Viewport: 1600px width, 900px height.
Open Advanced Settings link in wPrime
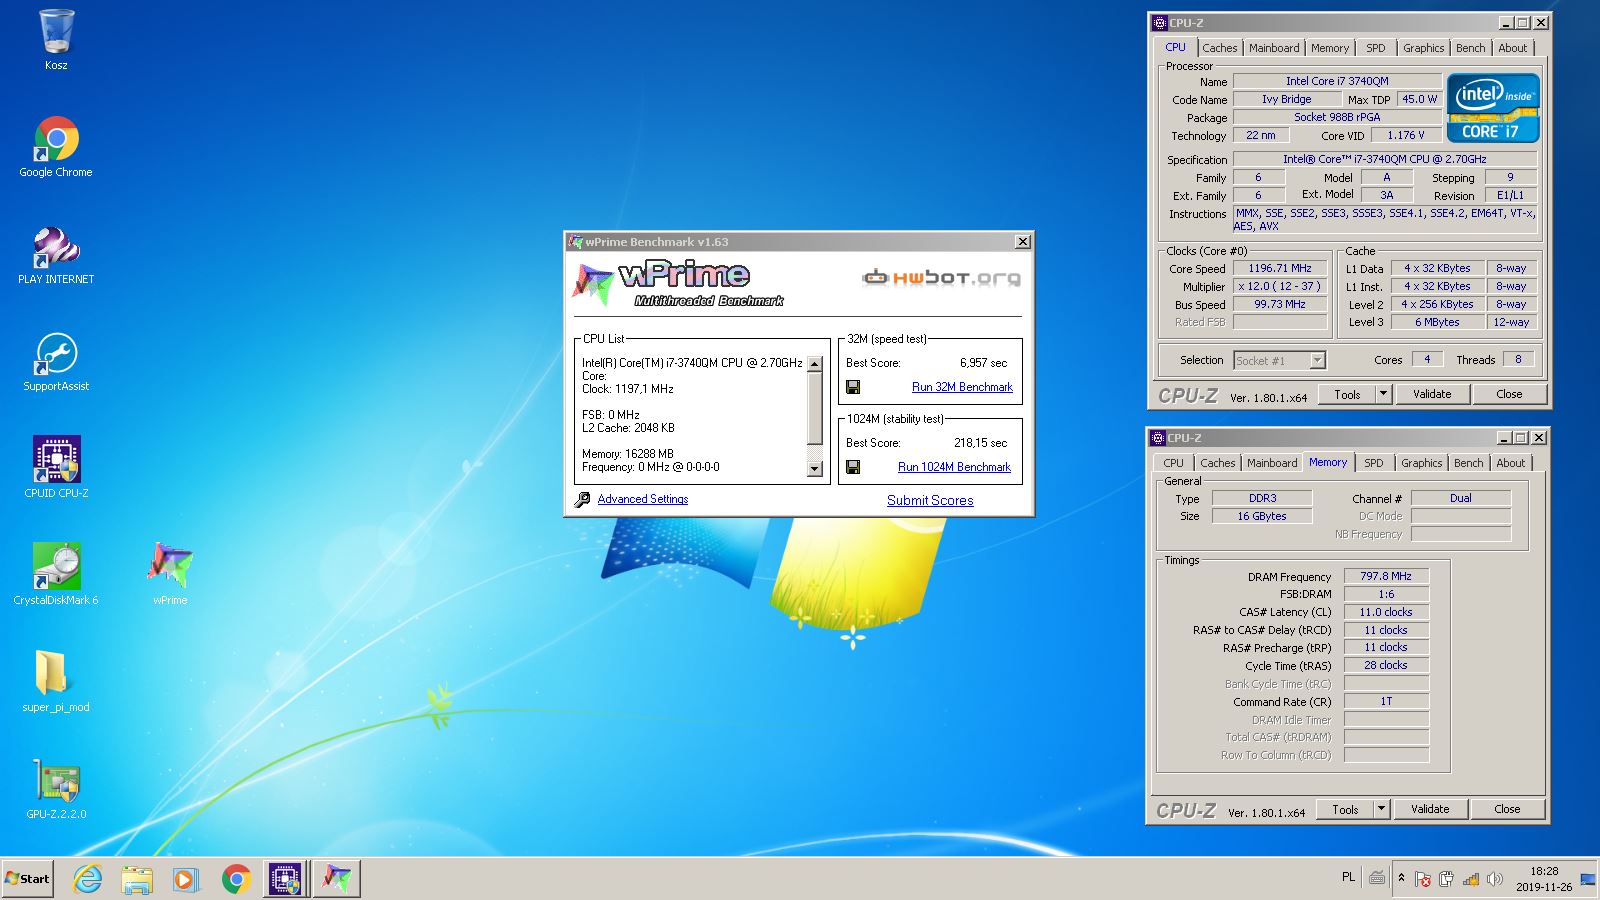click(643, 499)
